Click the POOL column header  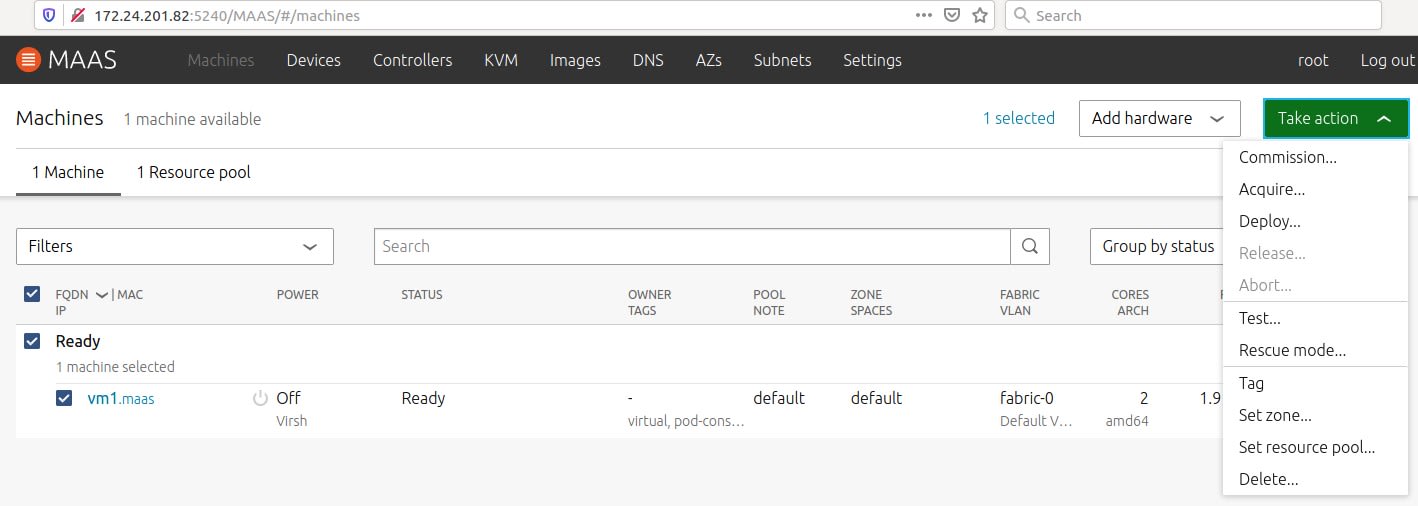tap(768, 295)
